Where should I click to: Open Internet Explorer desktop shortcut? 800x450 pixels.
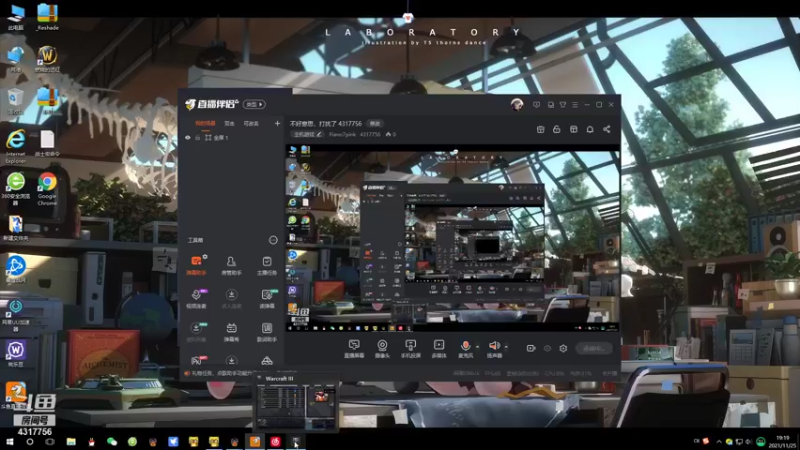[x=16, y=146]
